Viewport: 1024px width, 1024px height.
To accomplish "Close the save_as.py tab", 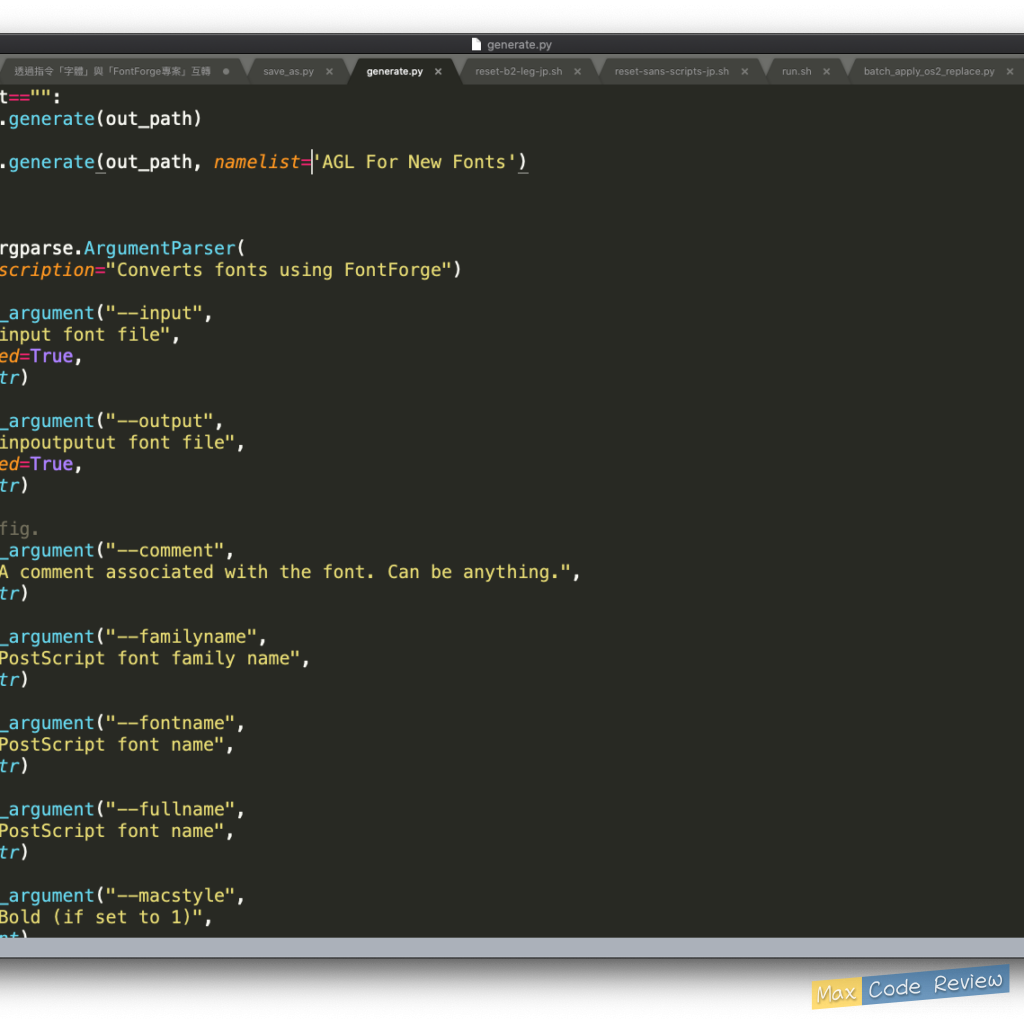I will tap(329, 72).
